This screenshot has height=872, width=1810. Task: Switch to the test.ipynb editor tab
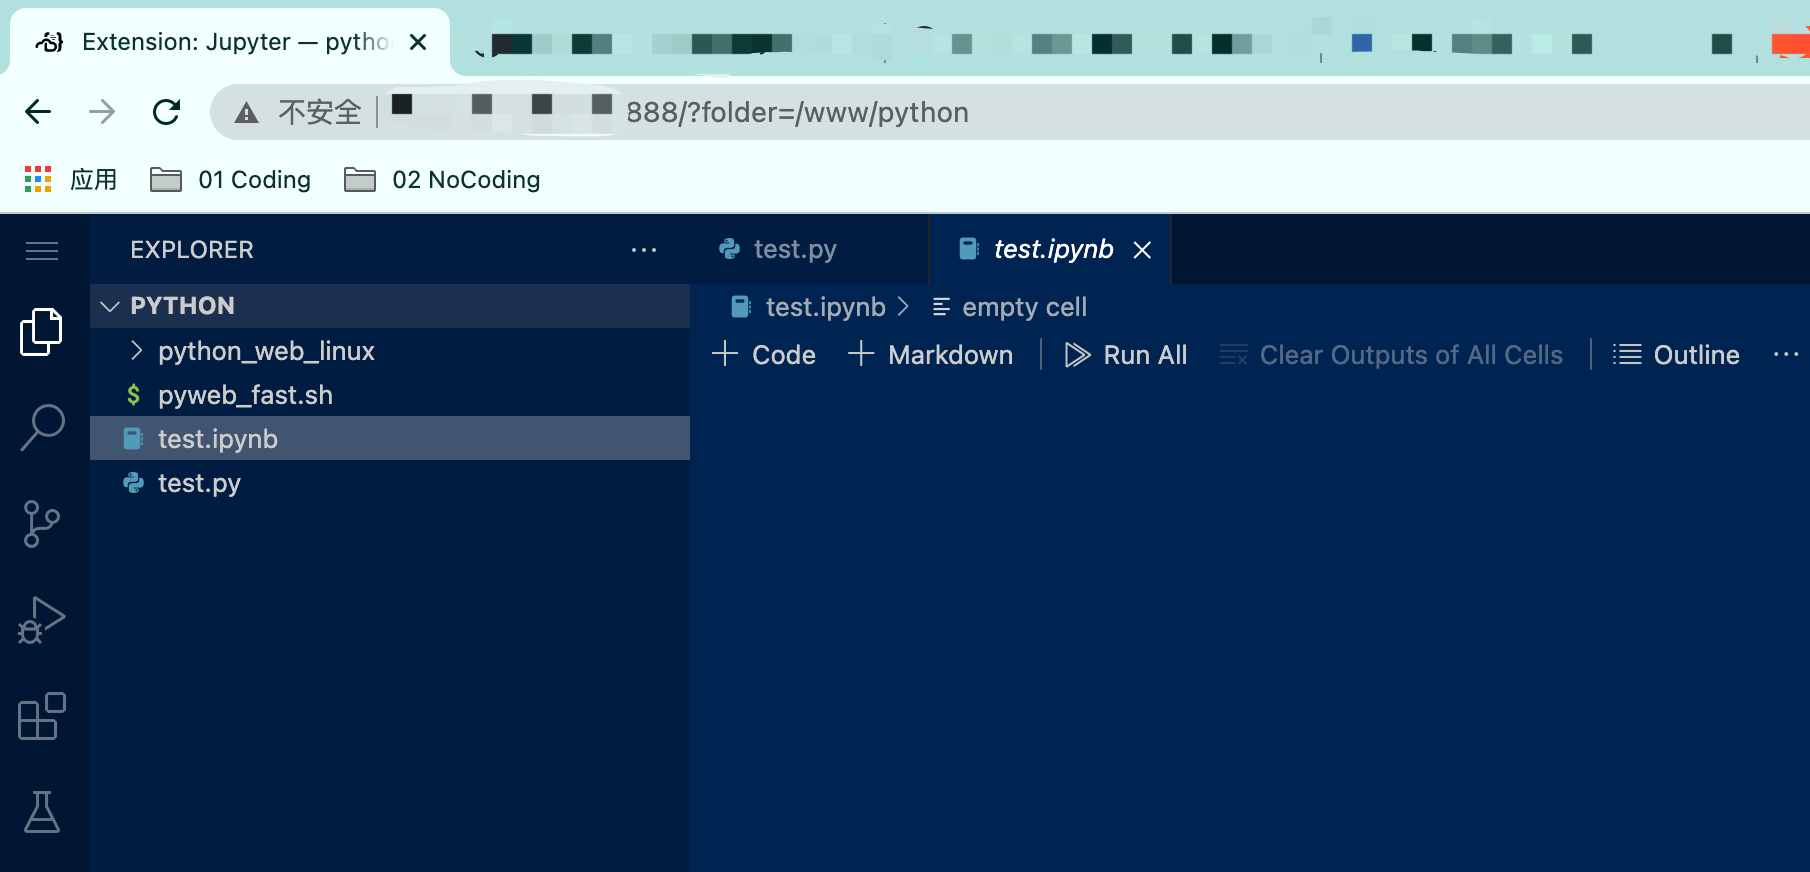click(1052, 249)
